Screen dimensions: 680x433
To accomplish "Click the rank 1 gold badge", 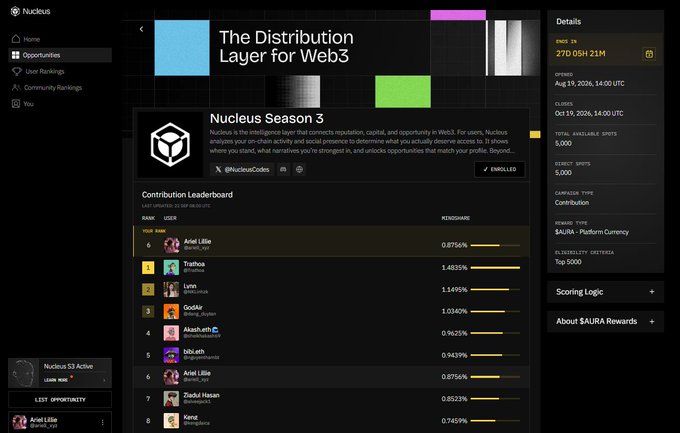I will click(148, 268).
